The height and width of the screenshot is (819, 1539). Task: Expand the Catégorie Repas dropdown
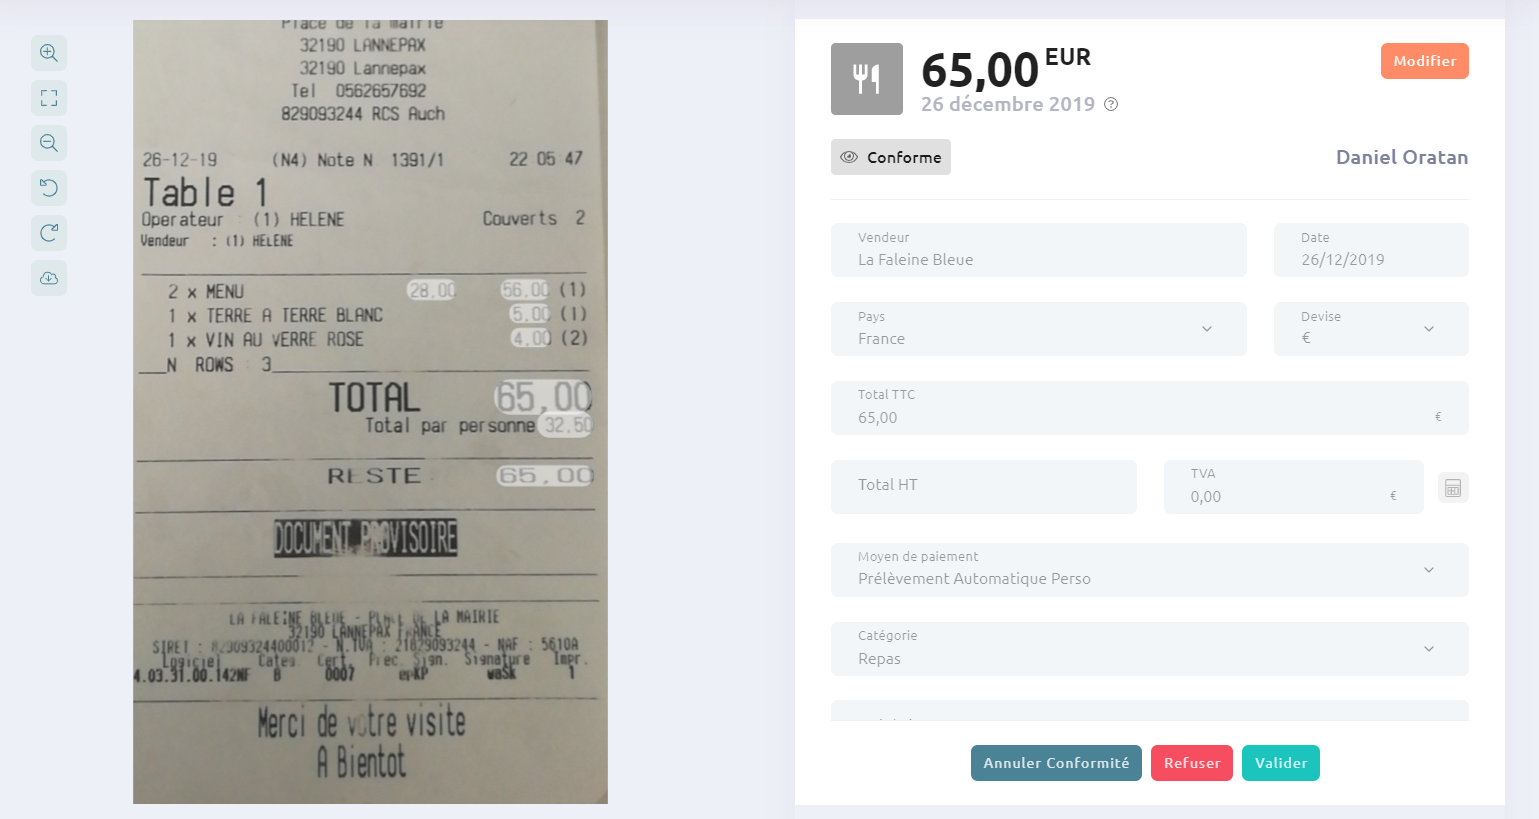1150,649
